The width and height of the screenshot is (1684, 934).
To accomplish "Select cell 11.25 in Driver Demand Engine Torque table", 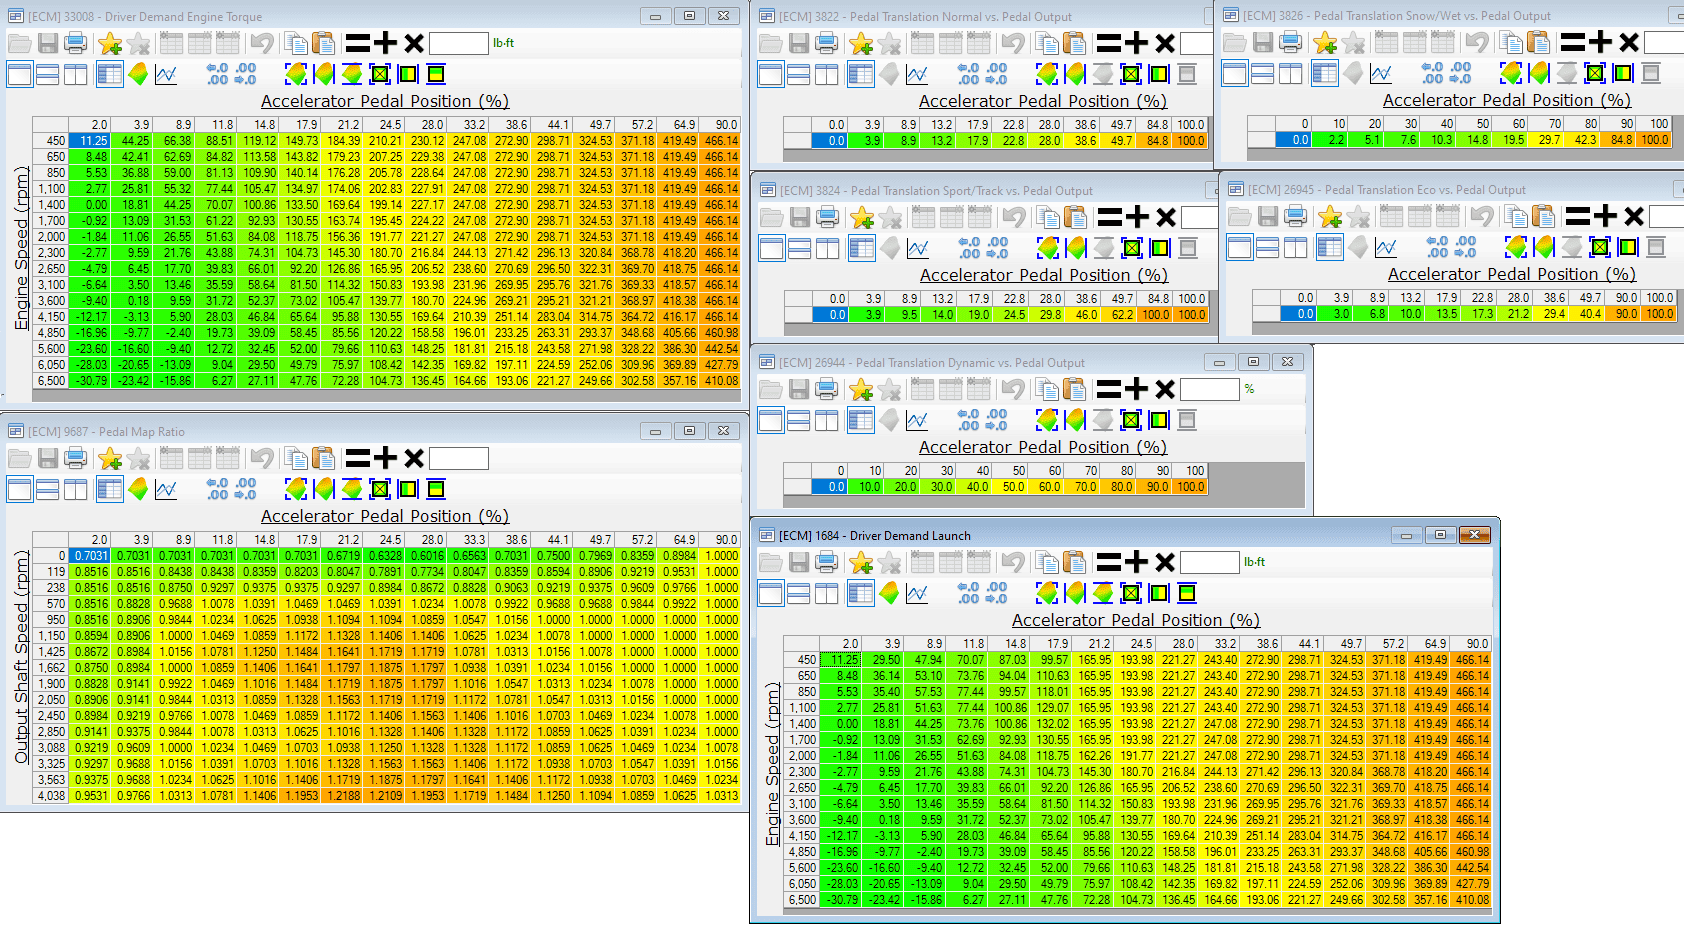I will 89,141.
